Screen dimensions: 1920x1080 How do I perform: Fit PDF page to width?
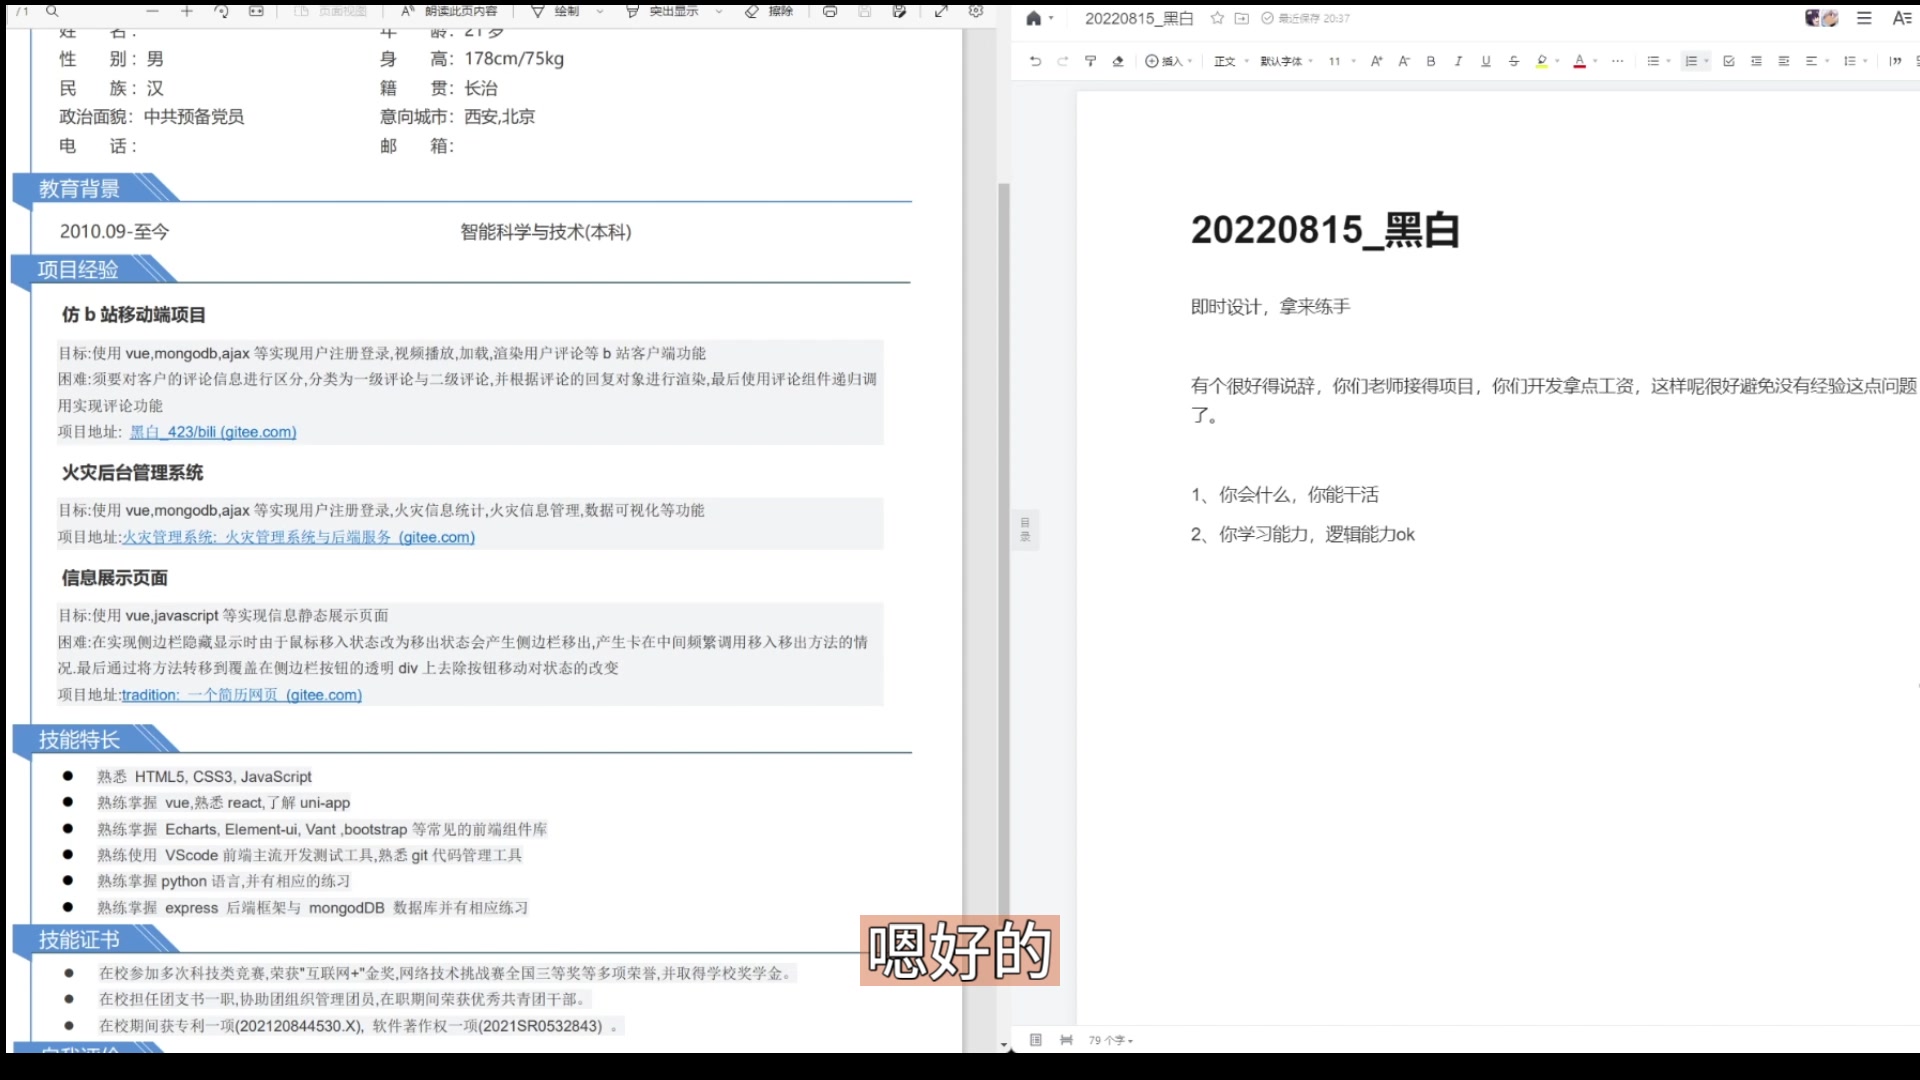256,11
